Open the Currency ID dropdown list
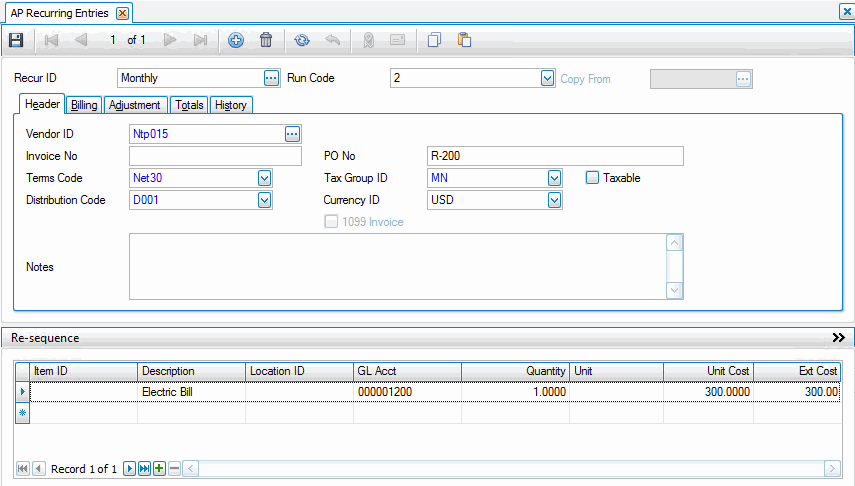 [x=555, y=200]
